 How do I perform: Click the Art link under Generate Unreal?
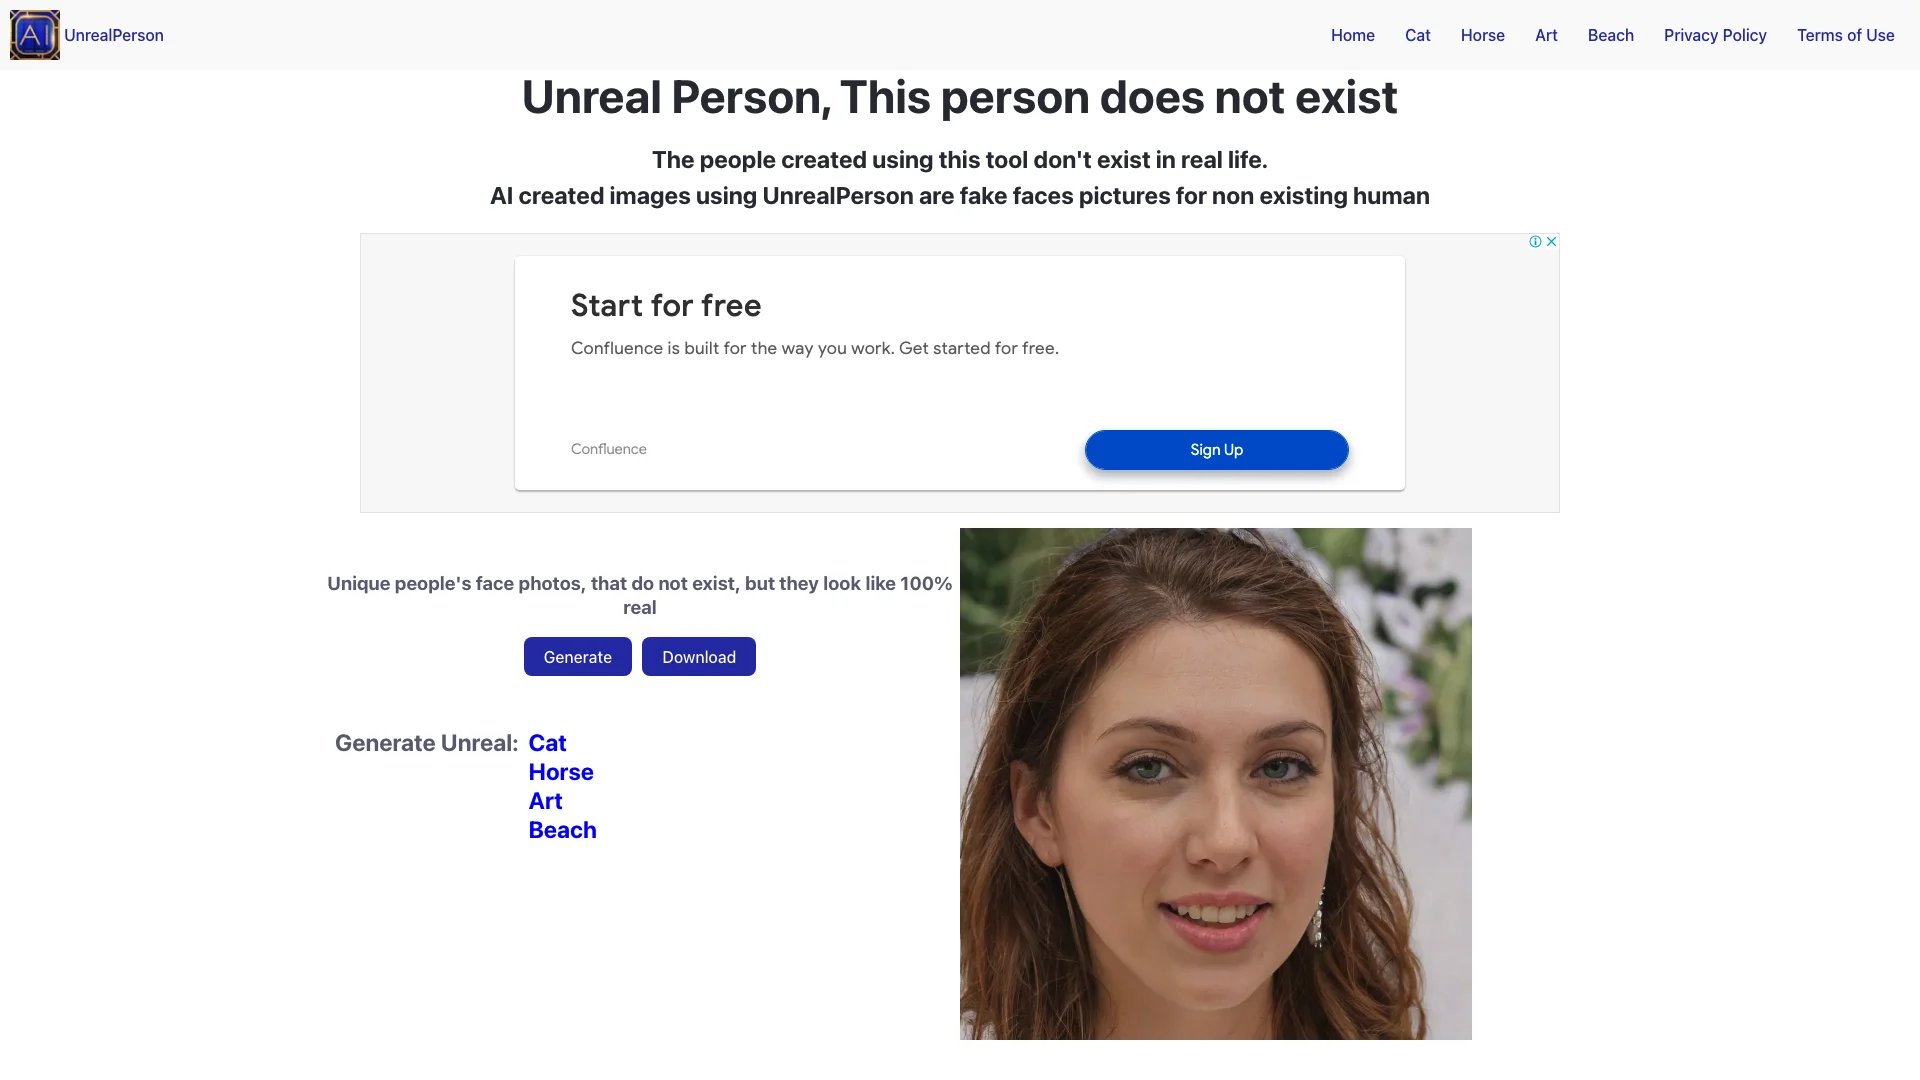point(546,800)
